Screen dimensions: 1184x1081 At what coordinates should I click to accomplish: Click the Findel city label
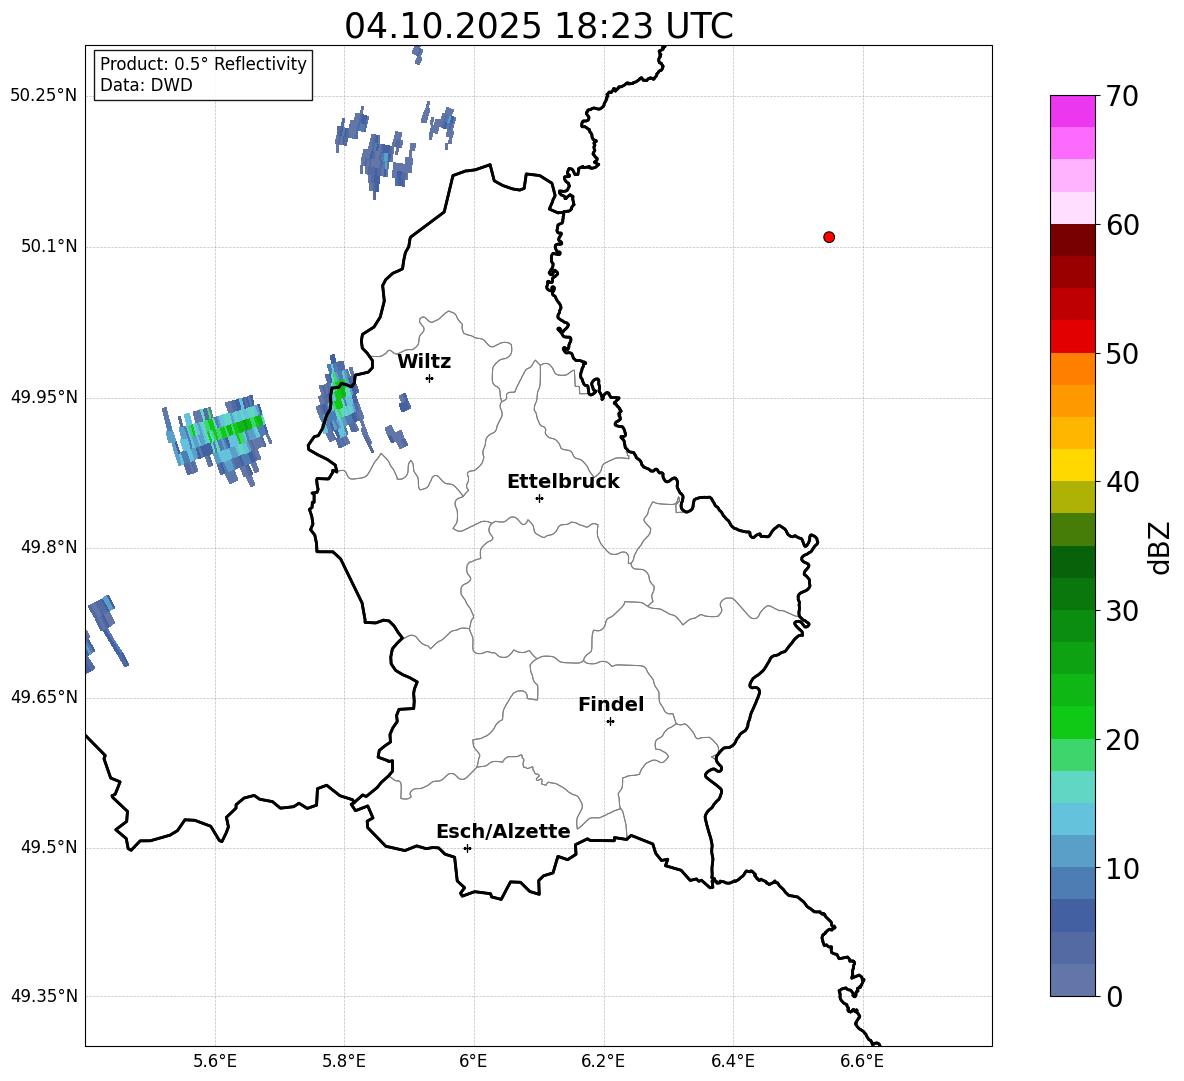(x=611, y=704)
